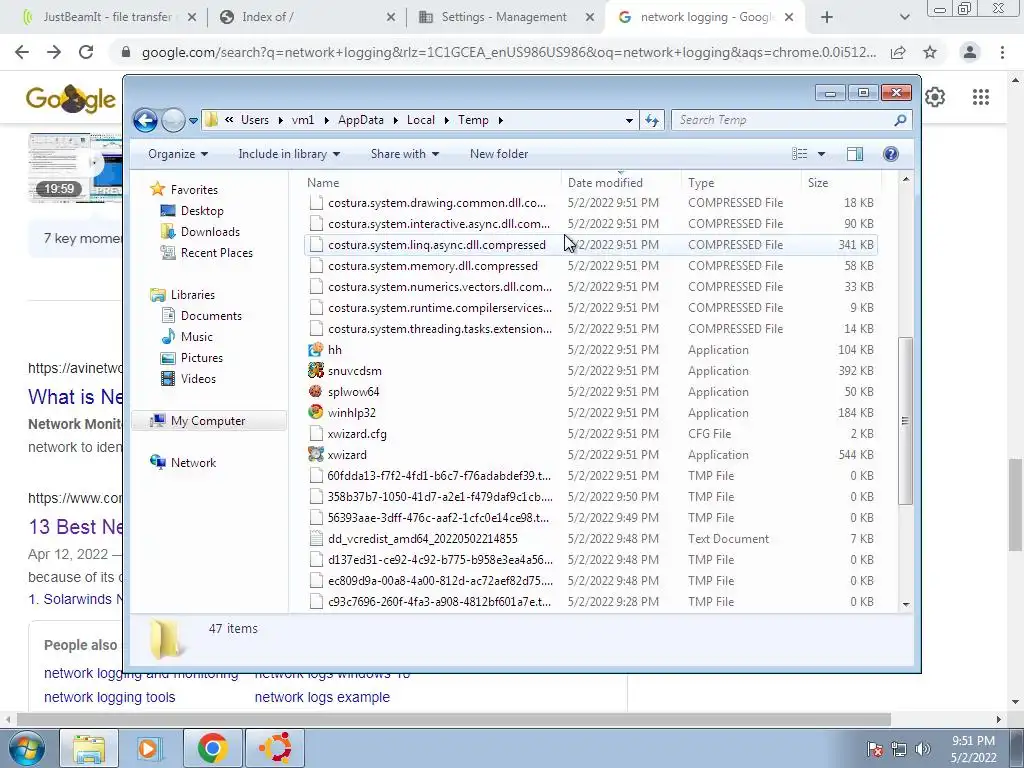
Task: Sort files by Date modified column
Action: click(621, 183)
